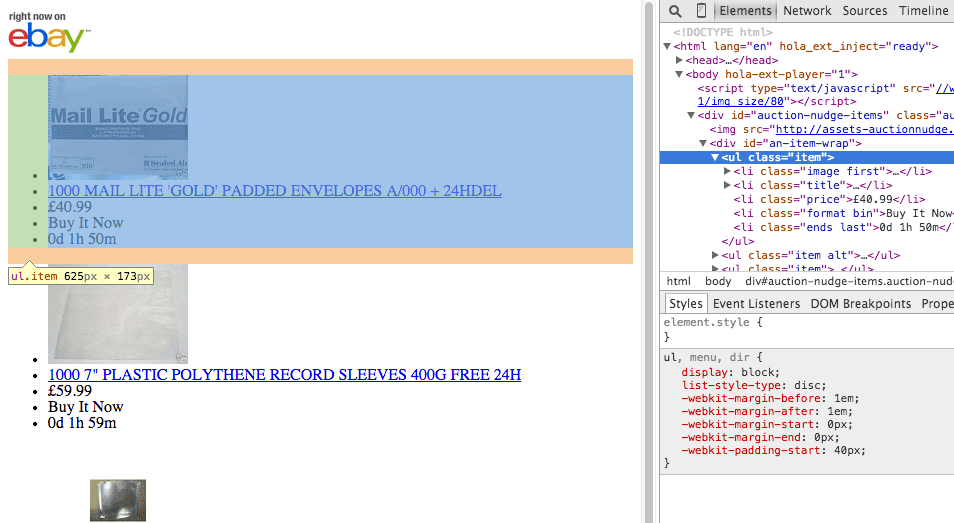This screenshot has width=954, height=523.
Task: Expand the head element node
Action: (x=679, y=60)
